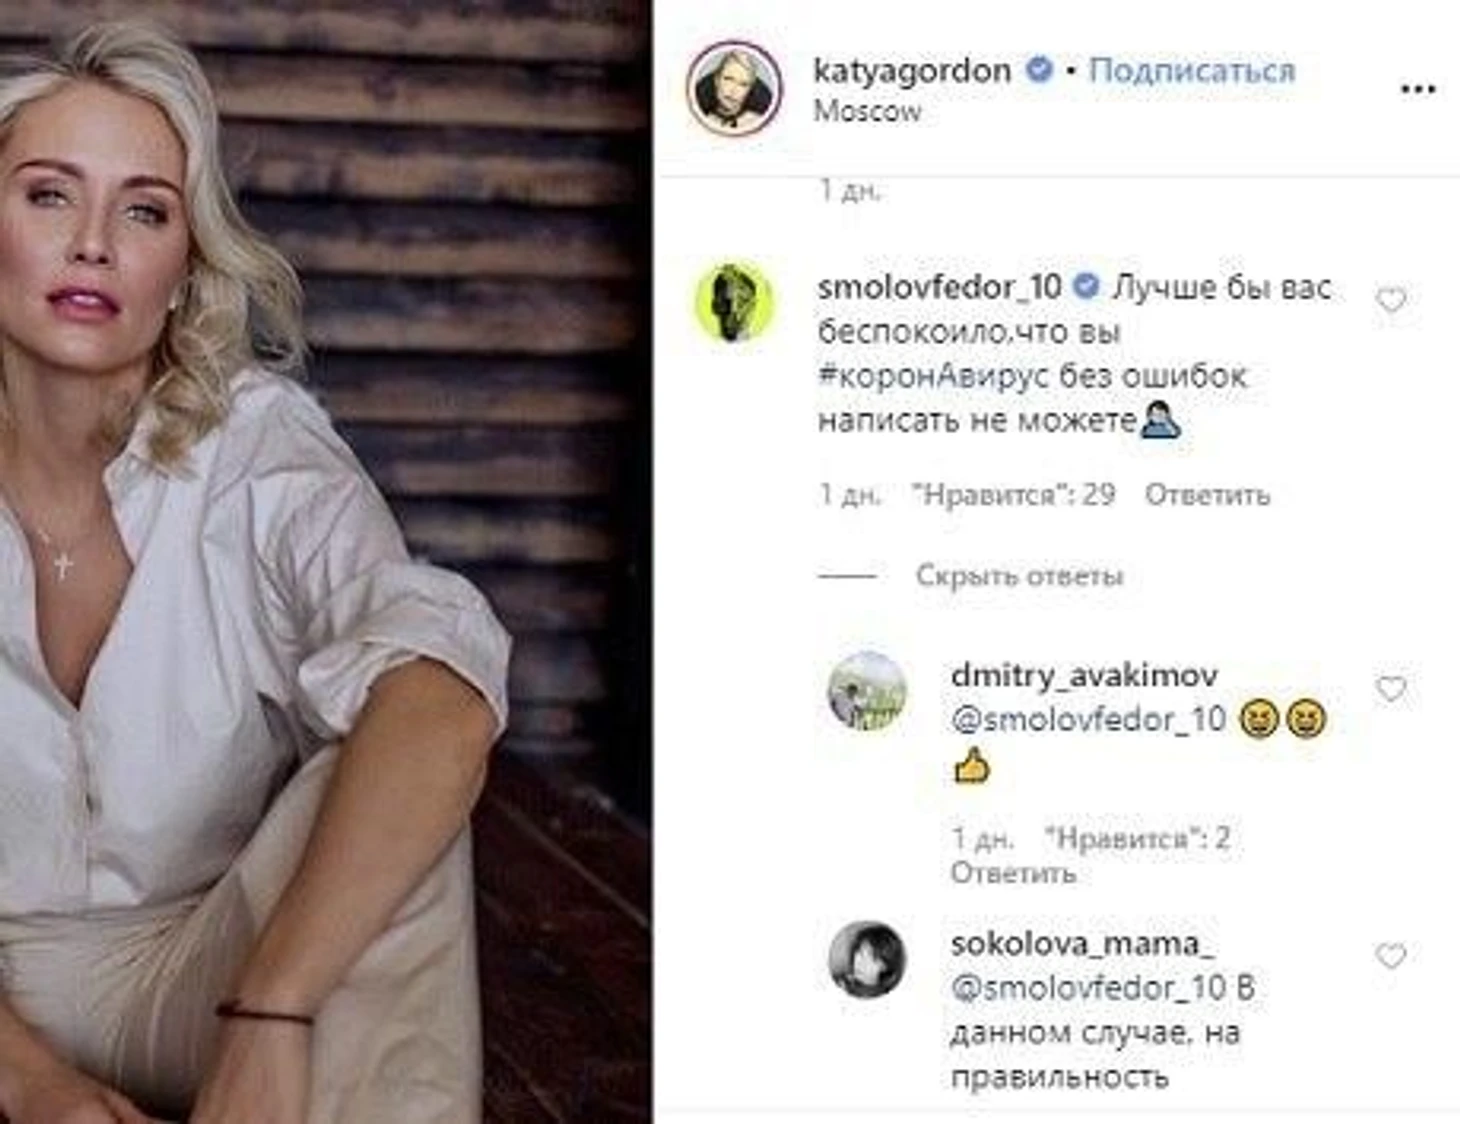Click the verified badge beside smolovfedor_10
Viewport: 1460px width, 1124px height.
pyautogui.click(x=1086, y=287)
